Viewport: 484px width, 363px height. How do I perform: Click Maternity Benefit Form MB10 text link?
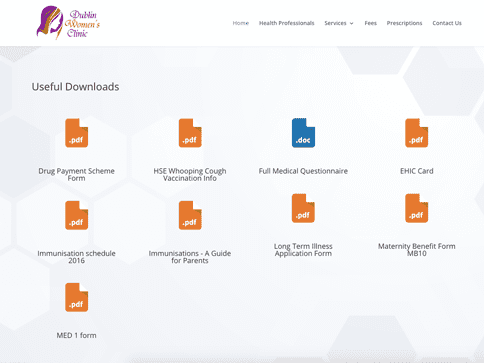tap(417, 250)
